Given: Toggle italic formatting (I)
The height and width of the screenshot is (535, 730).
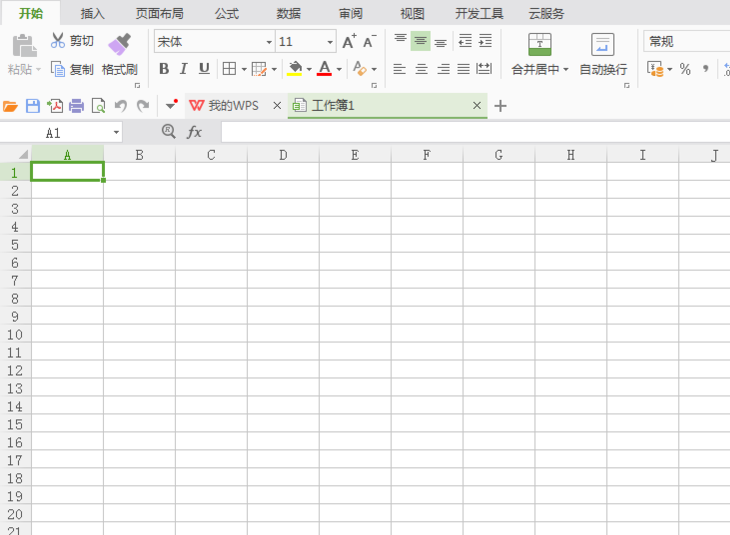Looking at the screenshot, I should (x=184, y=69).
